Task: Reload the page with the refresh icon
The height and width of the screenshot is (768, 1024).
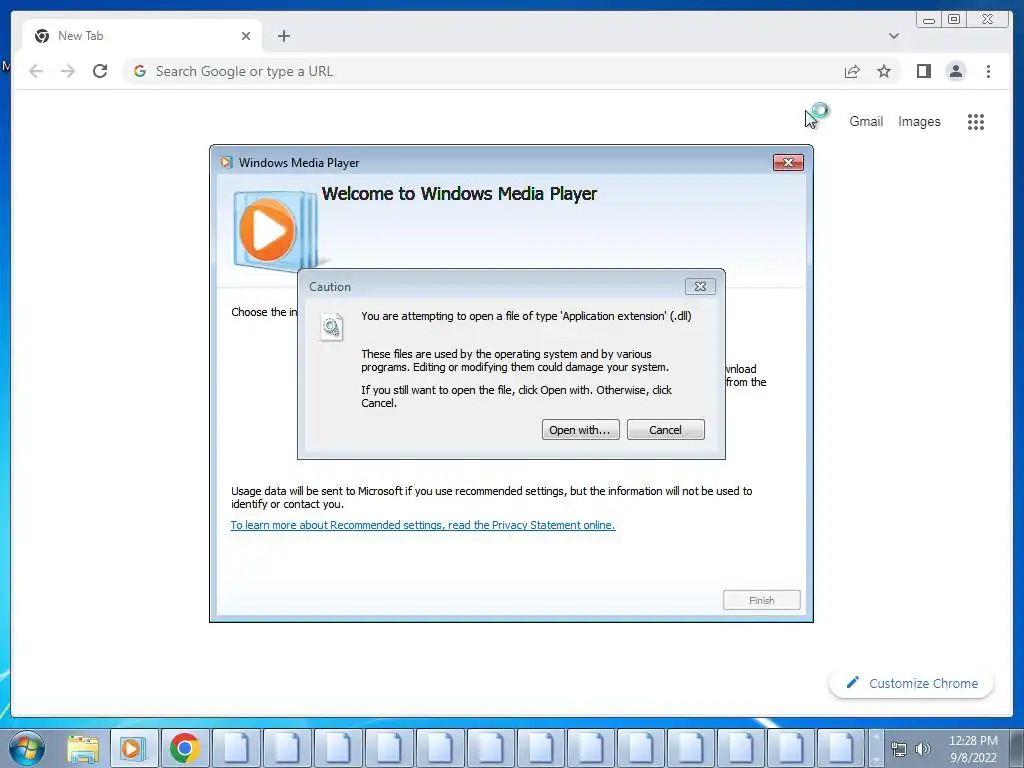Action: coord(100,71)
